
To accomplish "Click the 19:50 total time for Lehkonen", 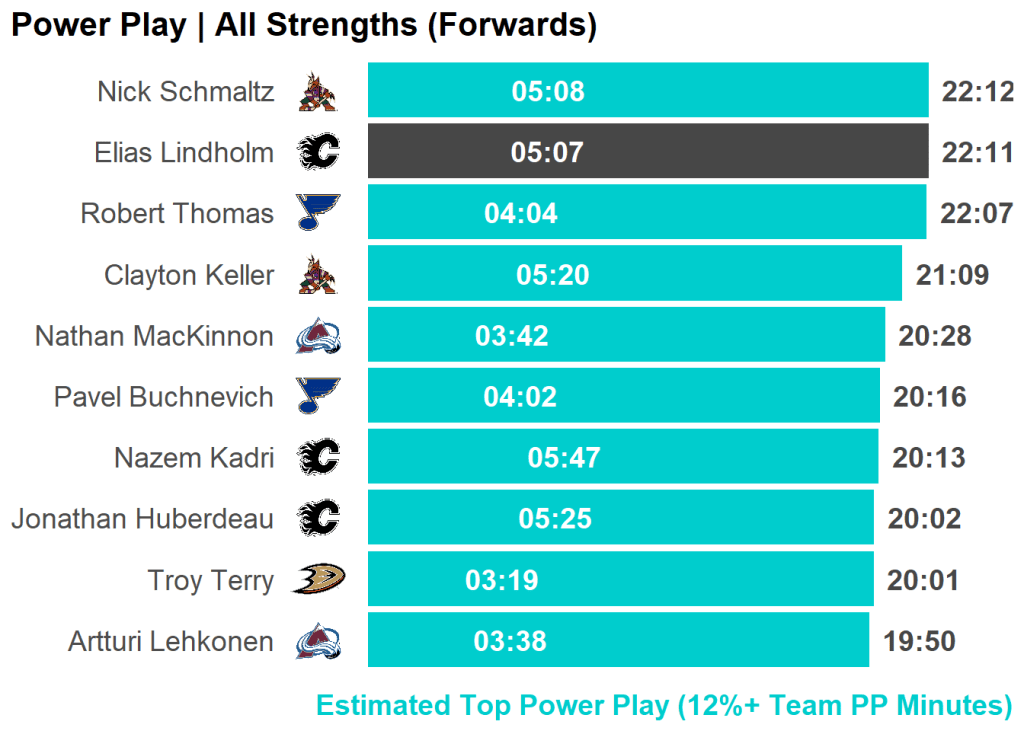I will pos(919,641).
